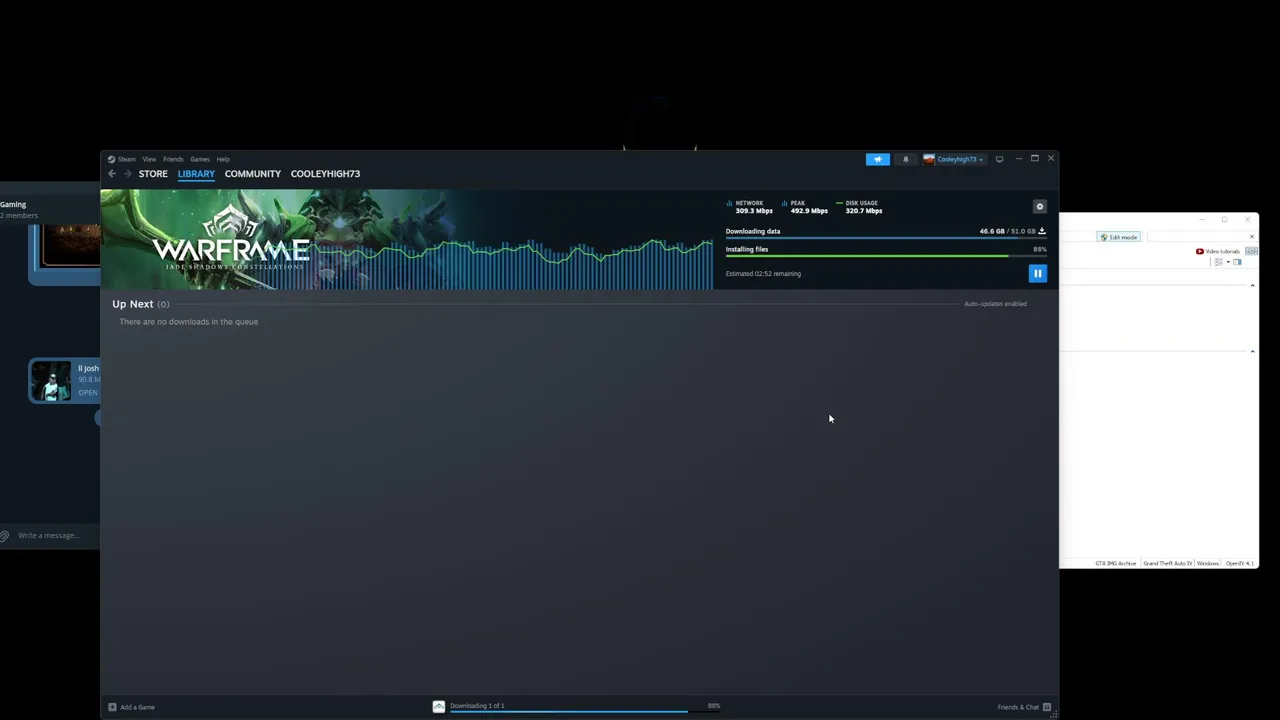Image resolution: width=1280 pixels, height=720 pixels.
Task: Click the Big Picture mode monitor icon
Action: click(x=999, y=159)
